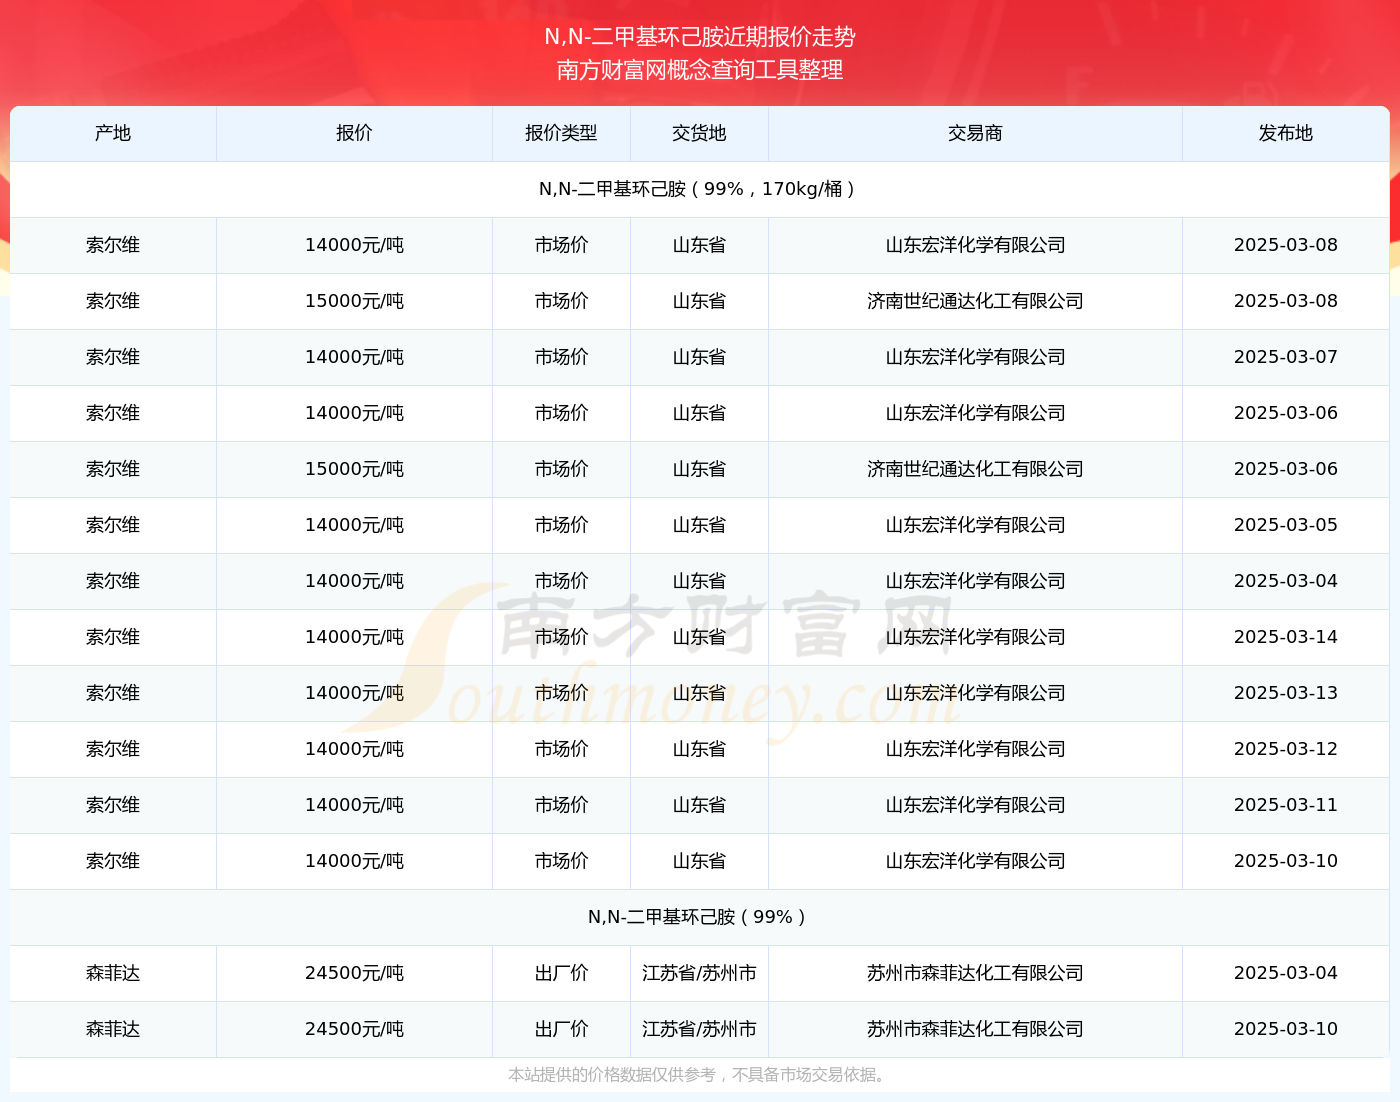The width and height of the screenshot is (1400, 1102).
Task: Click 森菲达 in the 2025-03-04 苏州 row
Action: coord(113,973)
